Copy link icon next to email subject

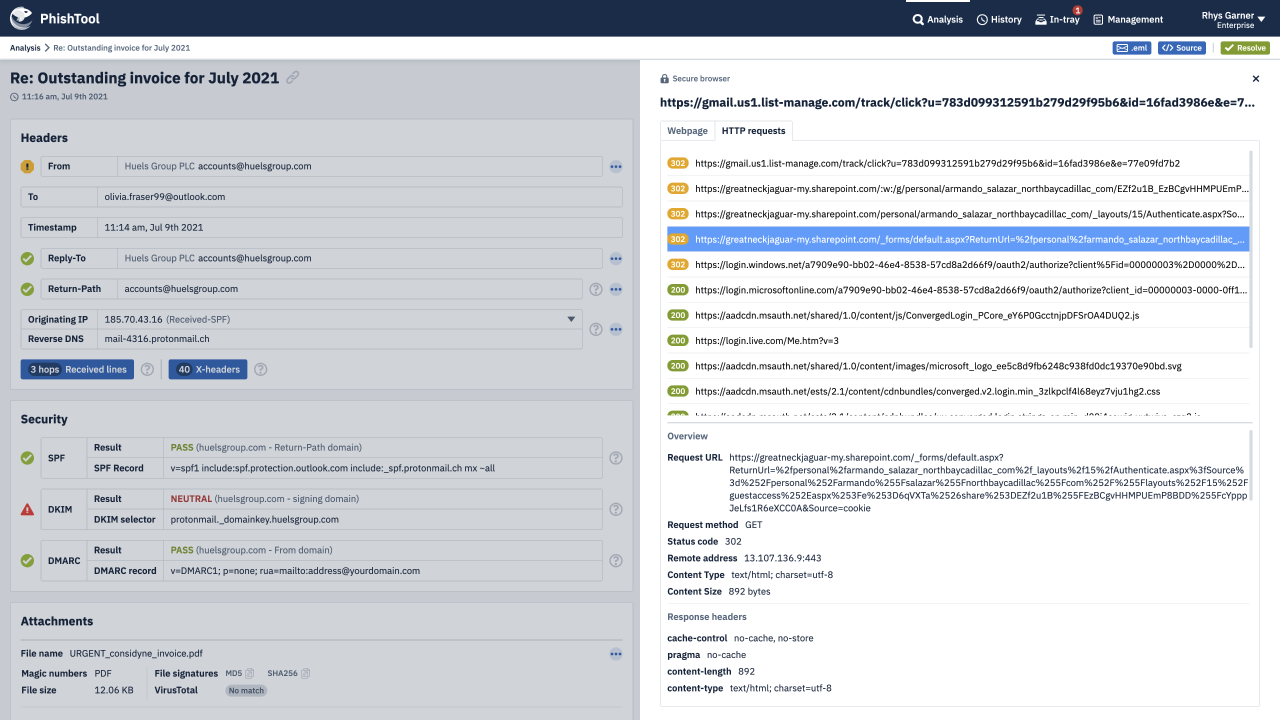(x=292, y=77)
